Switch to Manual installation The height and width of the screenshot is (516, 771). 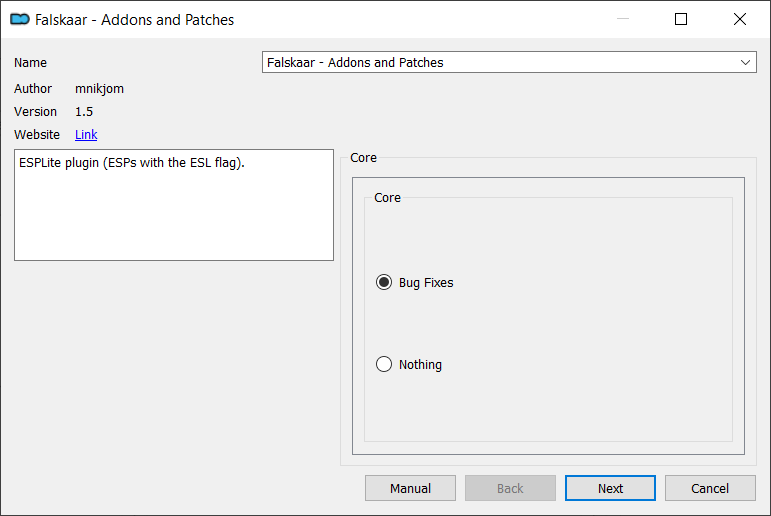[x=410, y=488]
